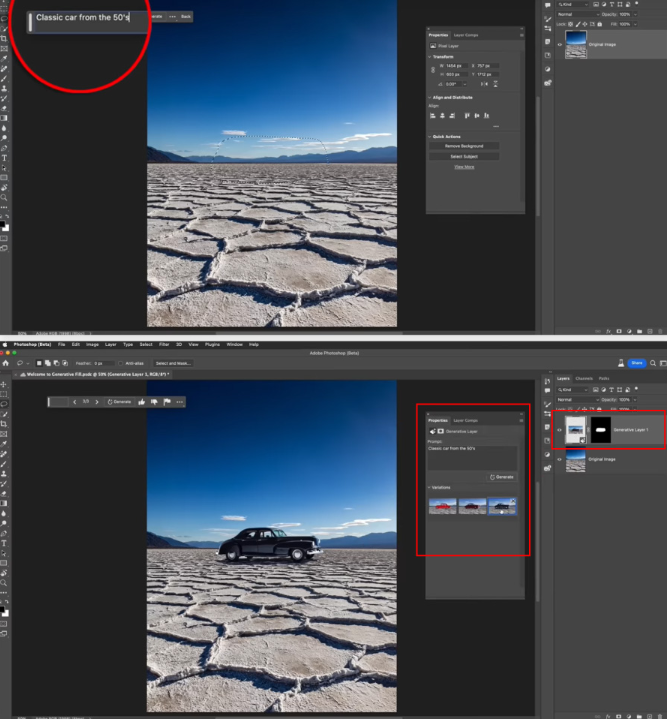The height and width of the screenshot is (719, 667).
Task: Select the Rectangular Marquee tool in lower window
Action: pyautogui.click(x=4, y=394)
